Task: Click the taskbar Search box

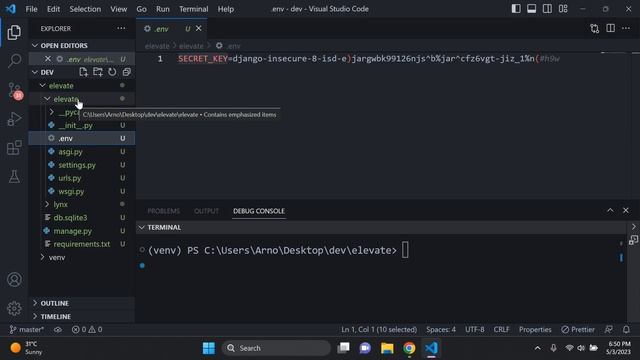Action: (x=276, y=348)
